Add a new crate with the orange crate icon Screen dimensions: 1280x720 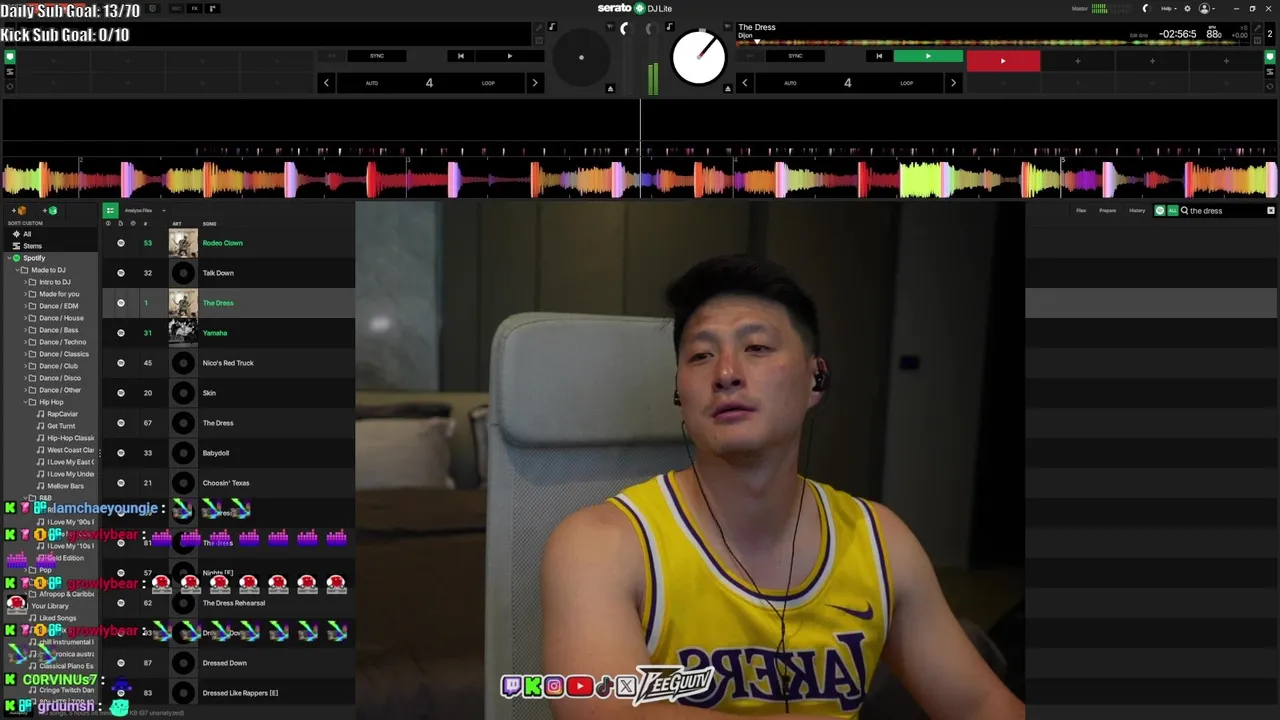point(20,211)
